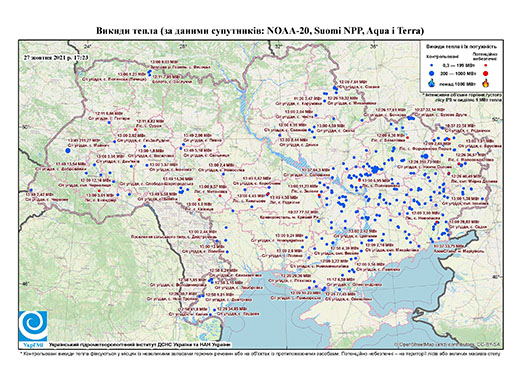
Task: Click the footnote text below the map
Action: [260, 353]
